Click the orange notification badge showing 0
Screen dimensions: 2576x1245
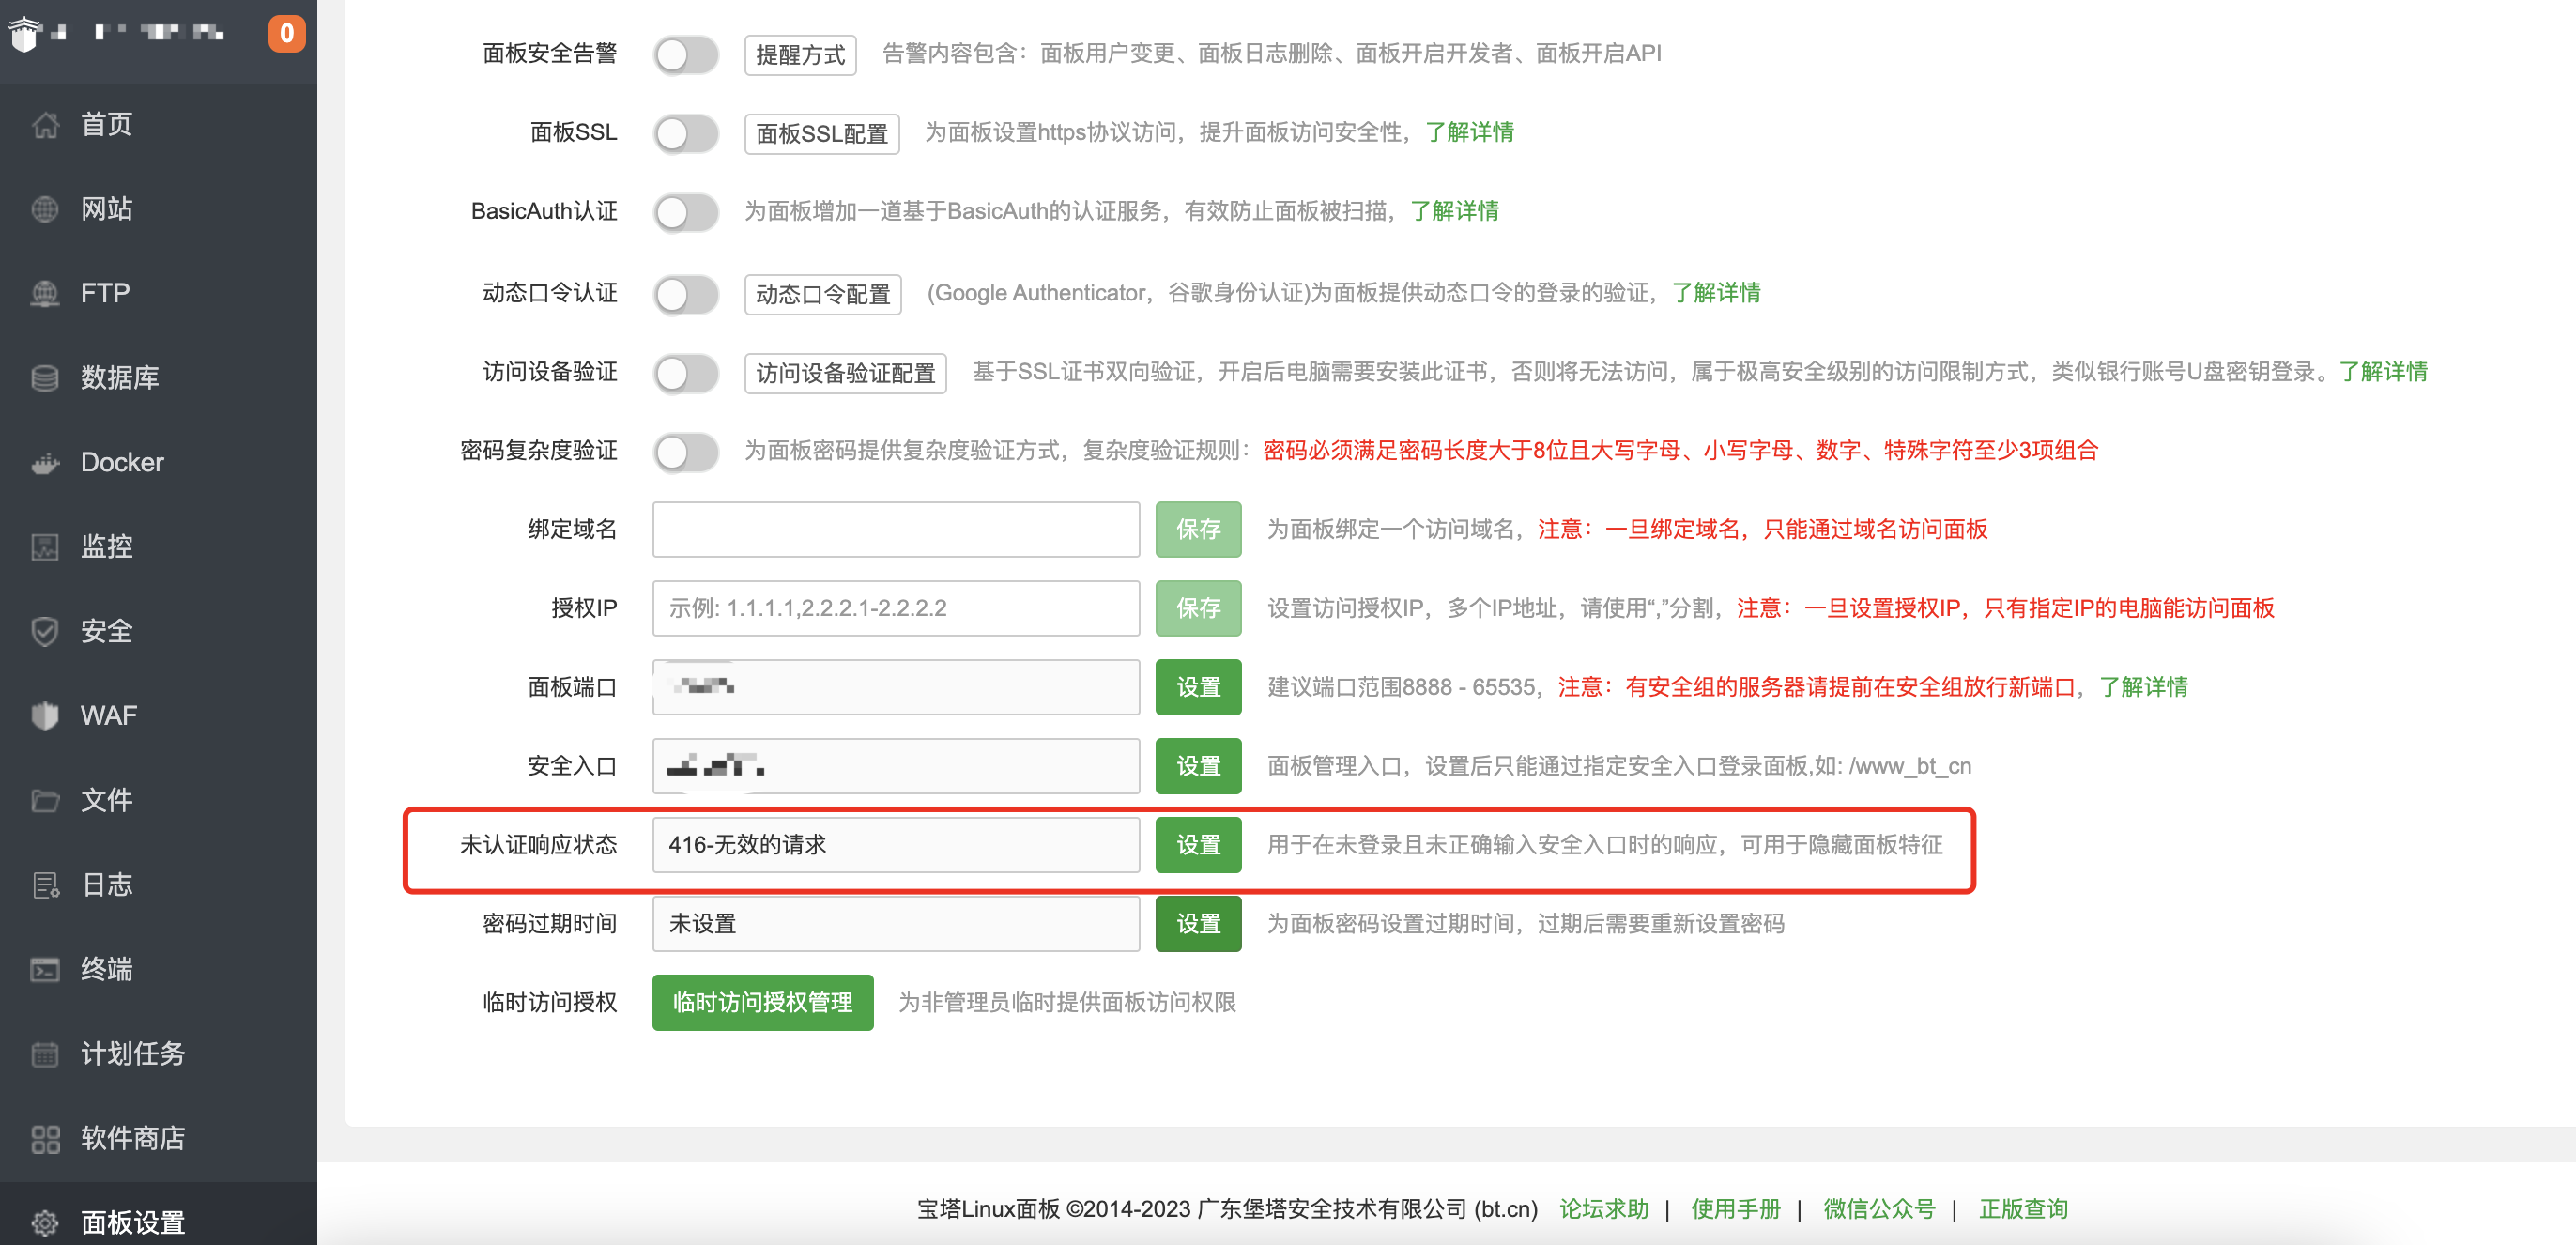[286, 33]
